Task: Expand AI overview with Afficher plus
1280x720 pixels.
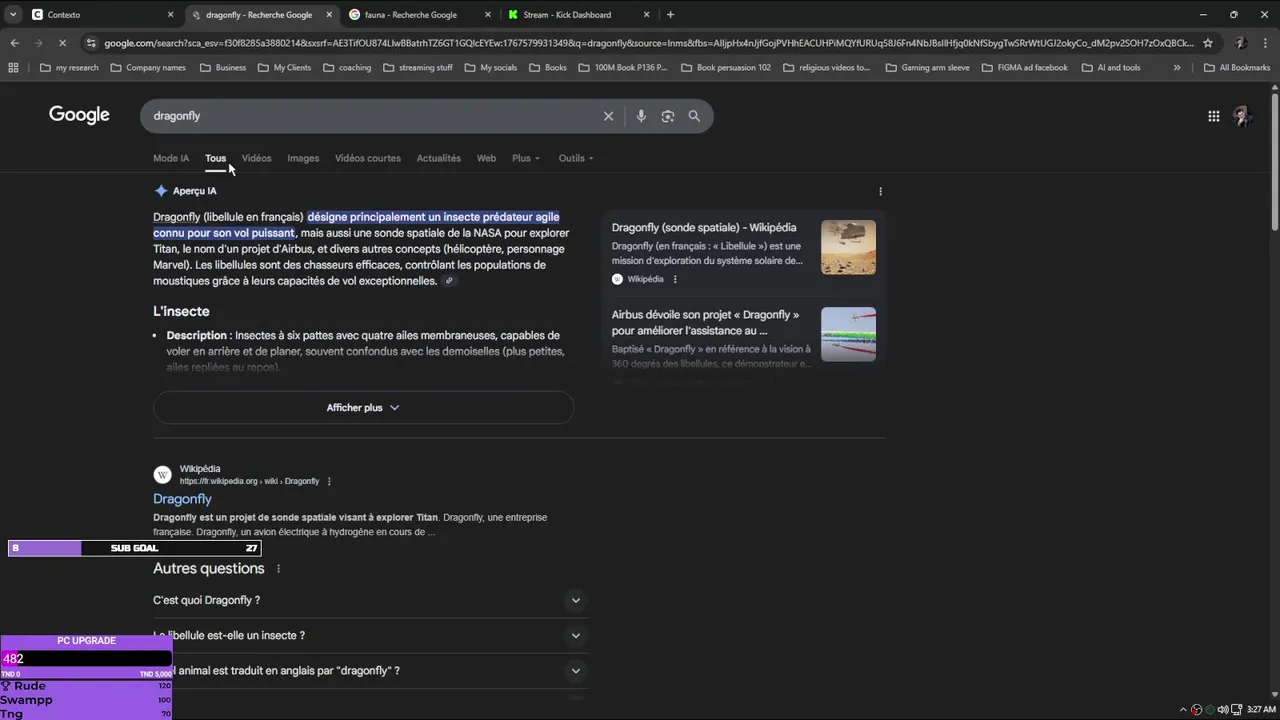Action: coord(363,408)
